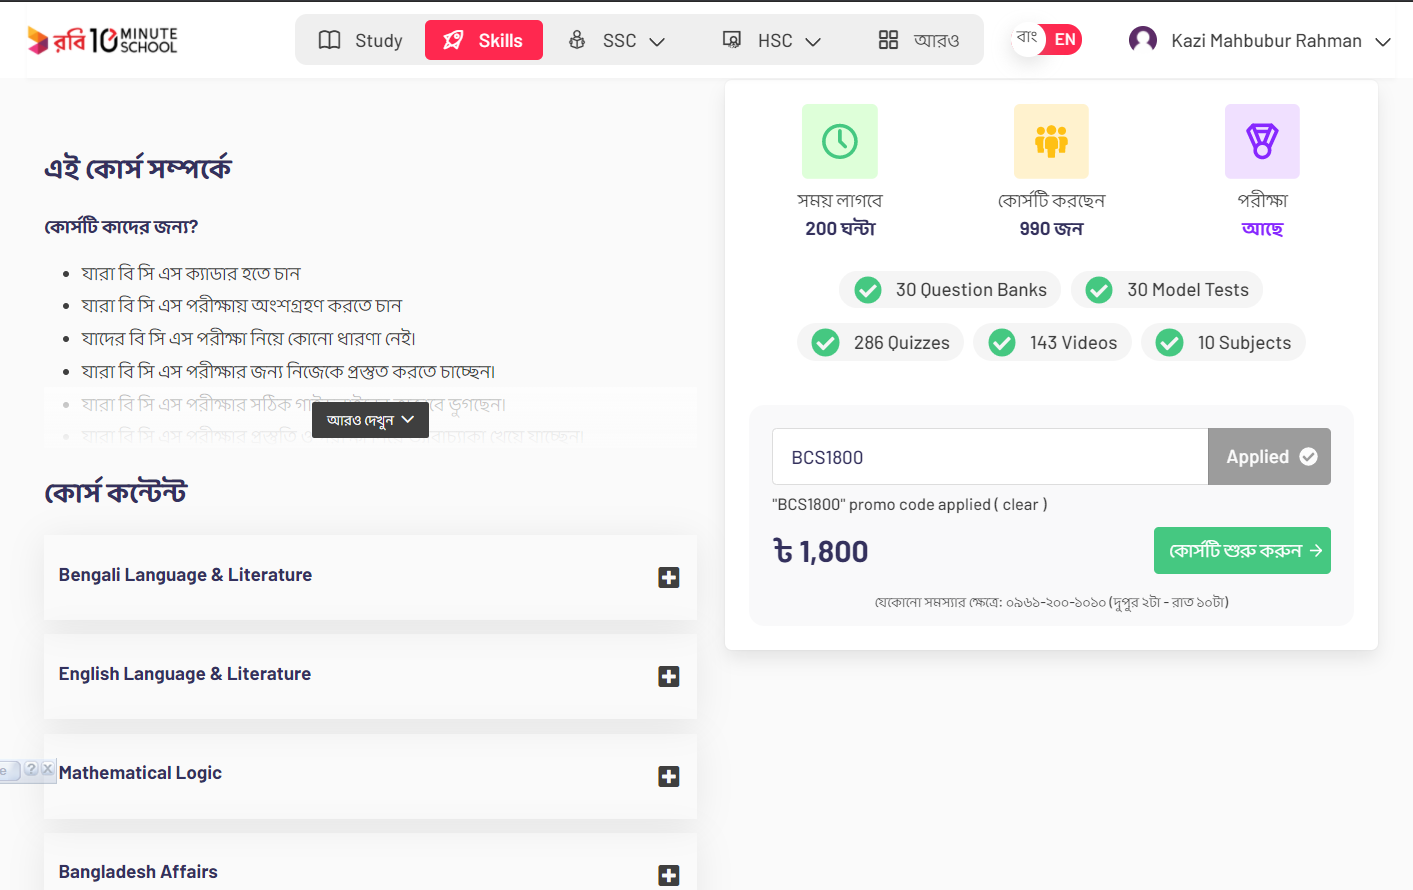Click the checkmark icon in Applied button
This screenshot has width=1413, height=890.
coord(1308,457)
